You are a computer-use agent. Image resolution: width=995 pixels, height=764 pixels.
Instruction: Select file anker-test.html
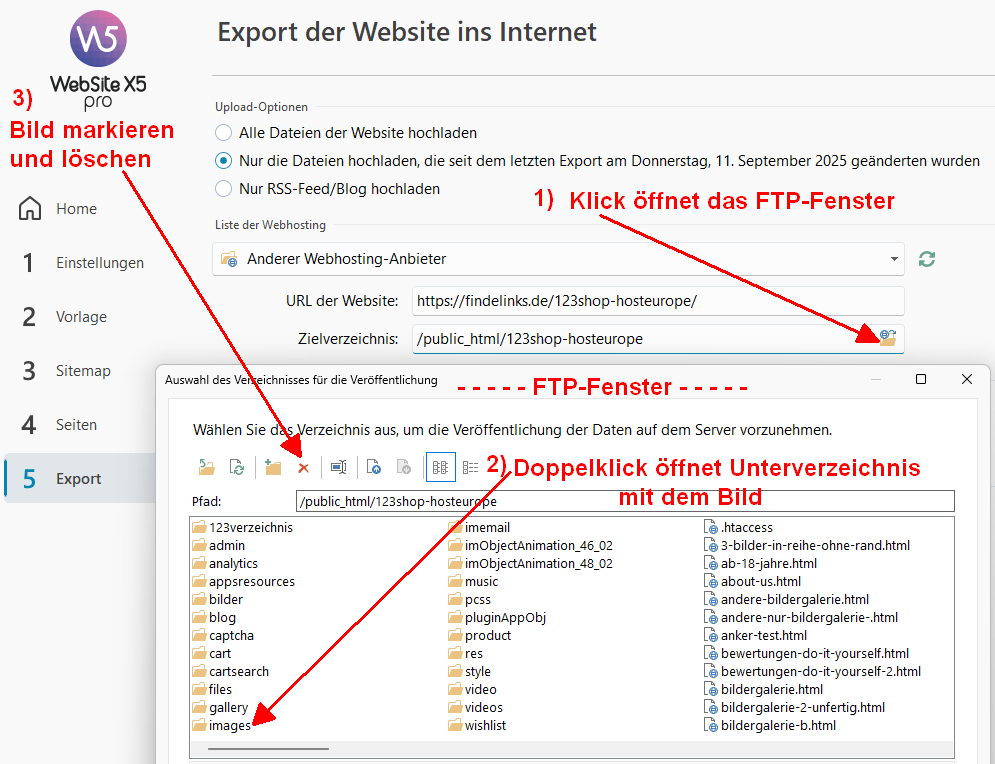tap(756, 635)
